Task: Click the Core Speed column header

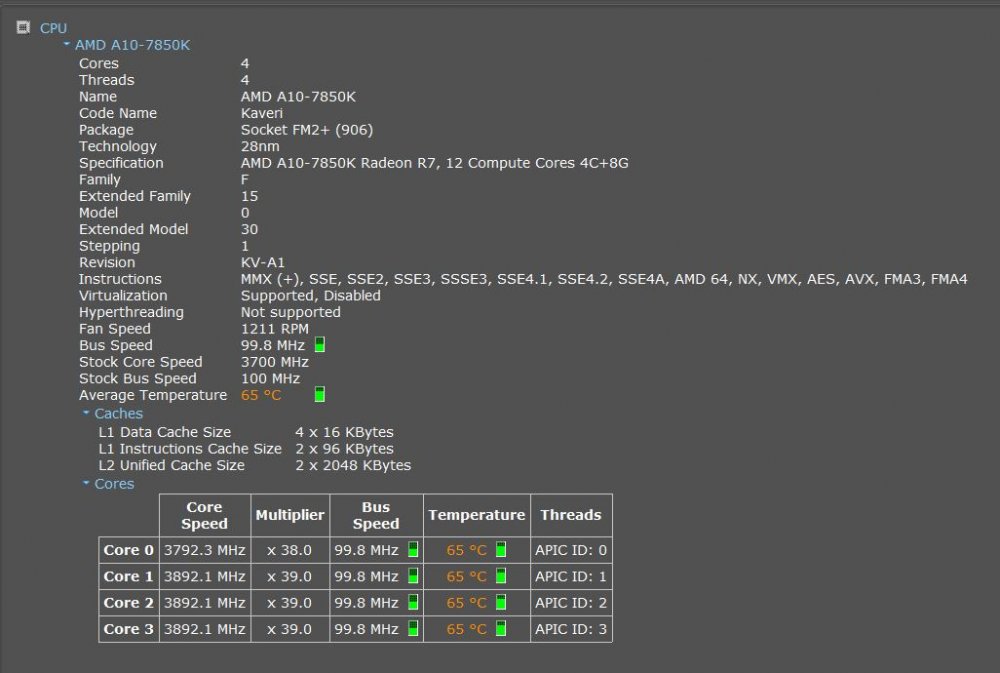Action: pos(205,515)
